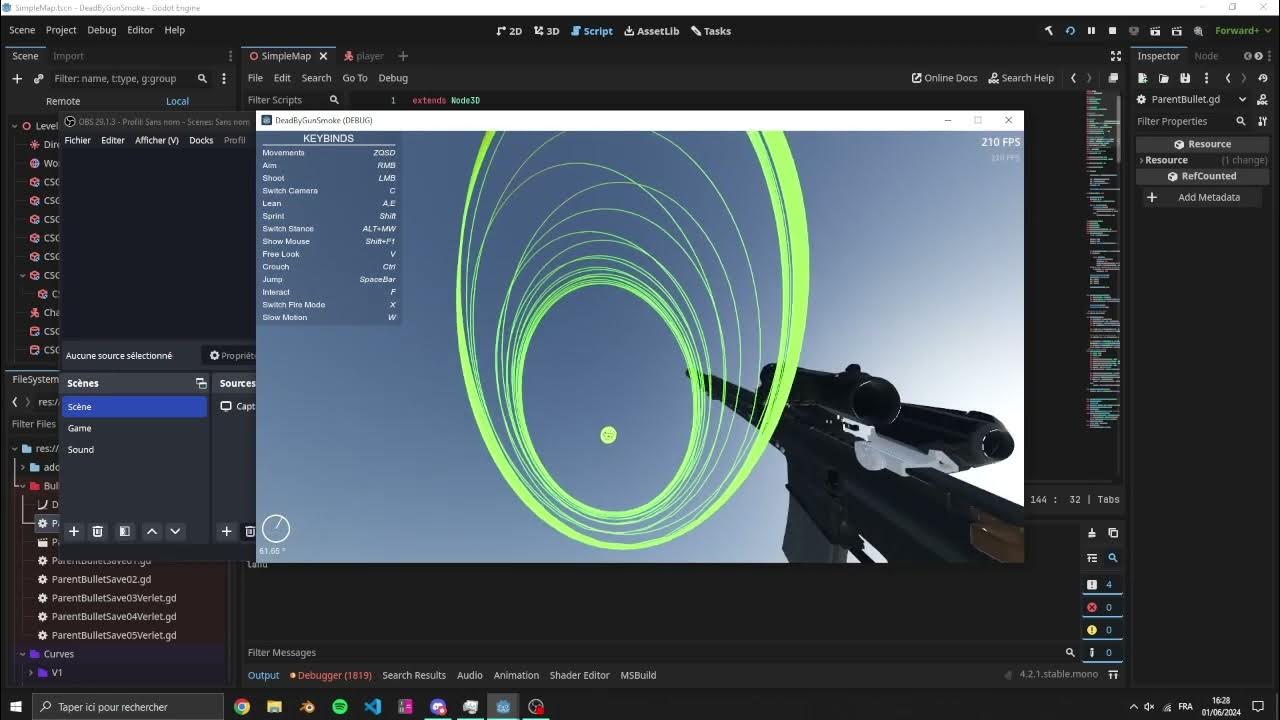Switch to the Node dock tab
Viewport: 1280px width, 720px height.
(1206, 56)
